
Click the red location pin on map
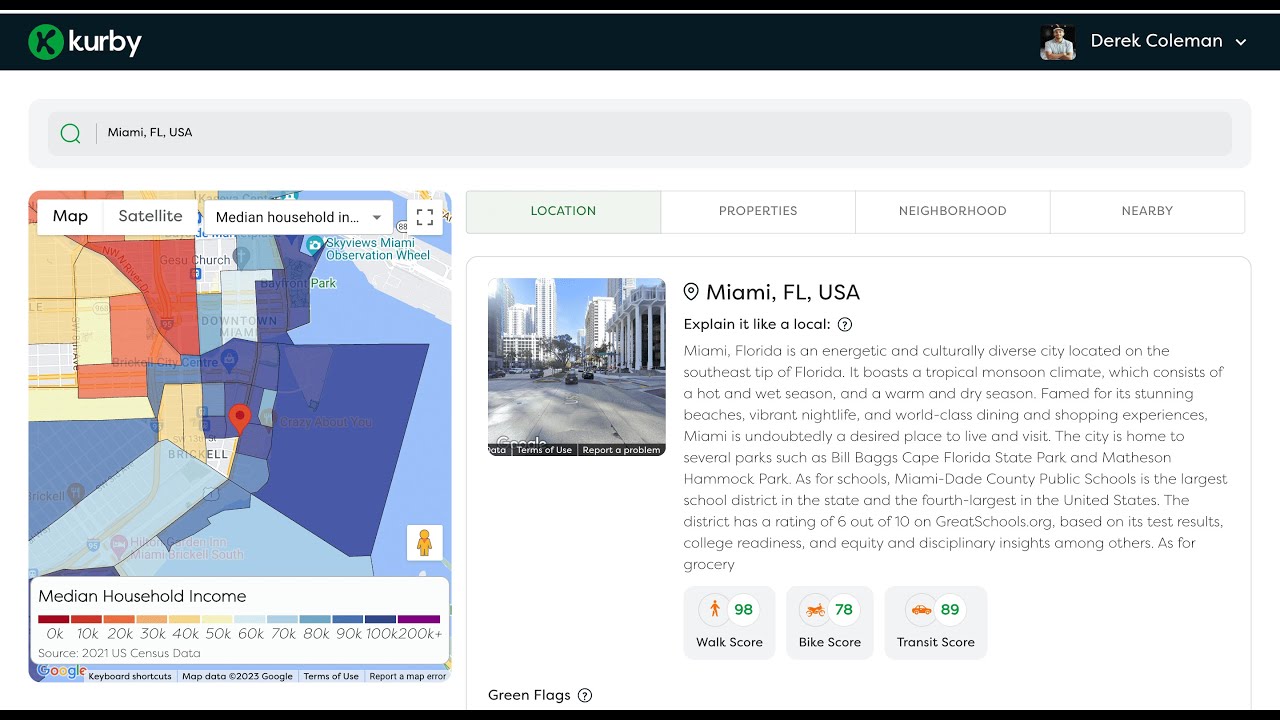coord(239,419)
